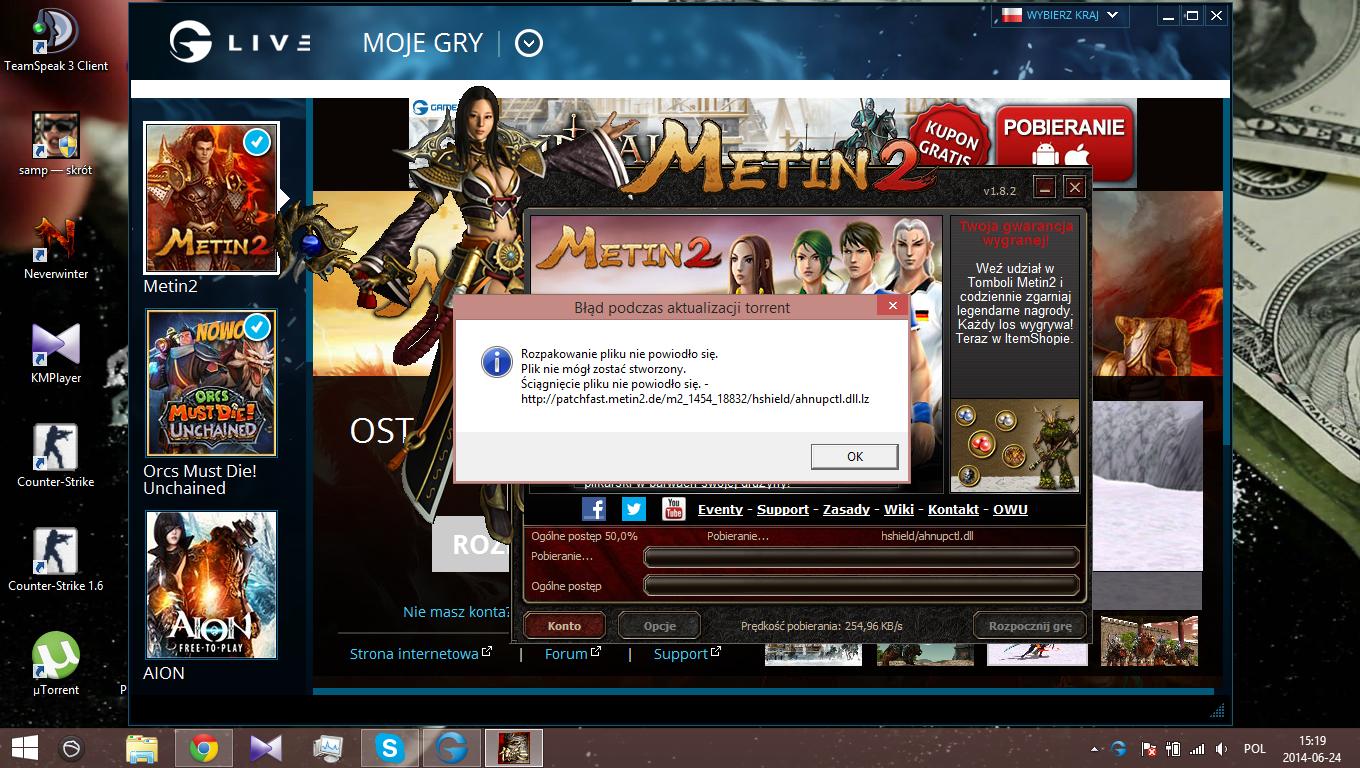1360x768 pixels.
Task: Click the v1.8.2 version label
Action: click(999, 190)
